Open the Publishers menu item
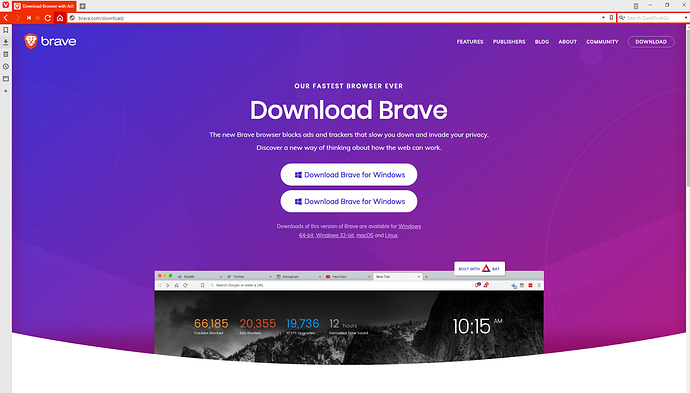This screenshot has height=393, width=690. tap(509, 42)
